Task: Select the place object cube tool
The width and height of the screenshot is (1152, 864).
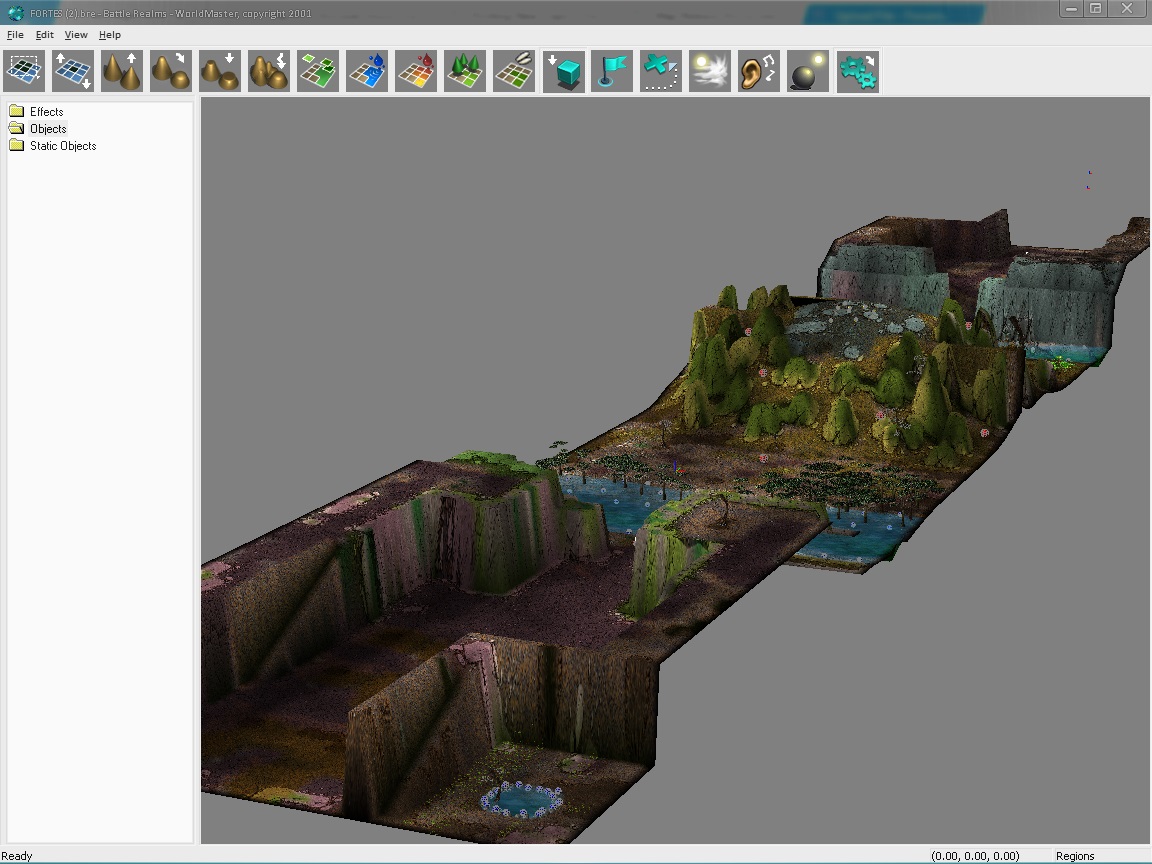Action: (564, 71)
